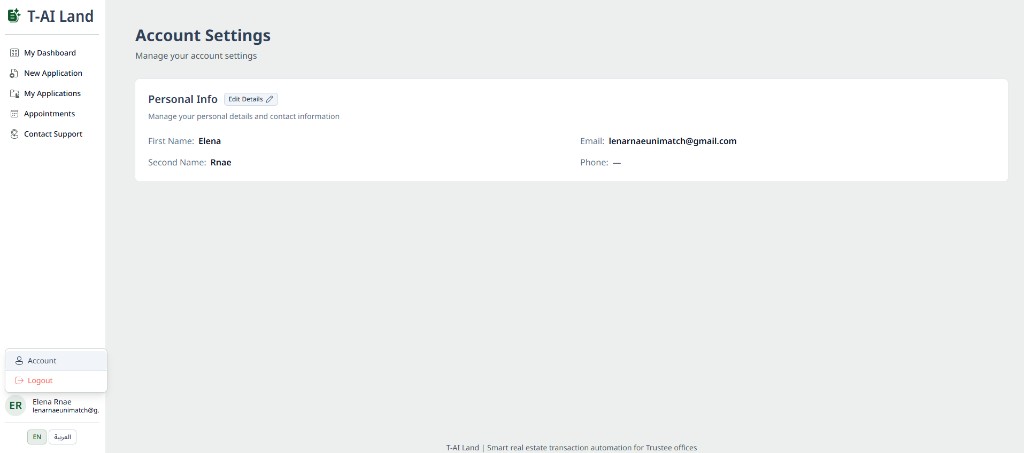The width and height of the screenshot is (1024, 453).
Task: Click the first name value Elena
Action: (210, 141)
